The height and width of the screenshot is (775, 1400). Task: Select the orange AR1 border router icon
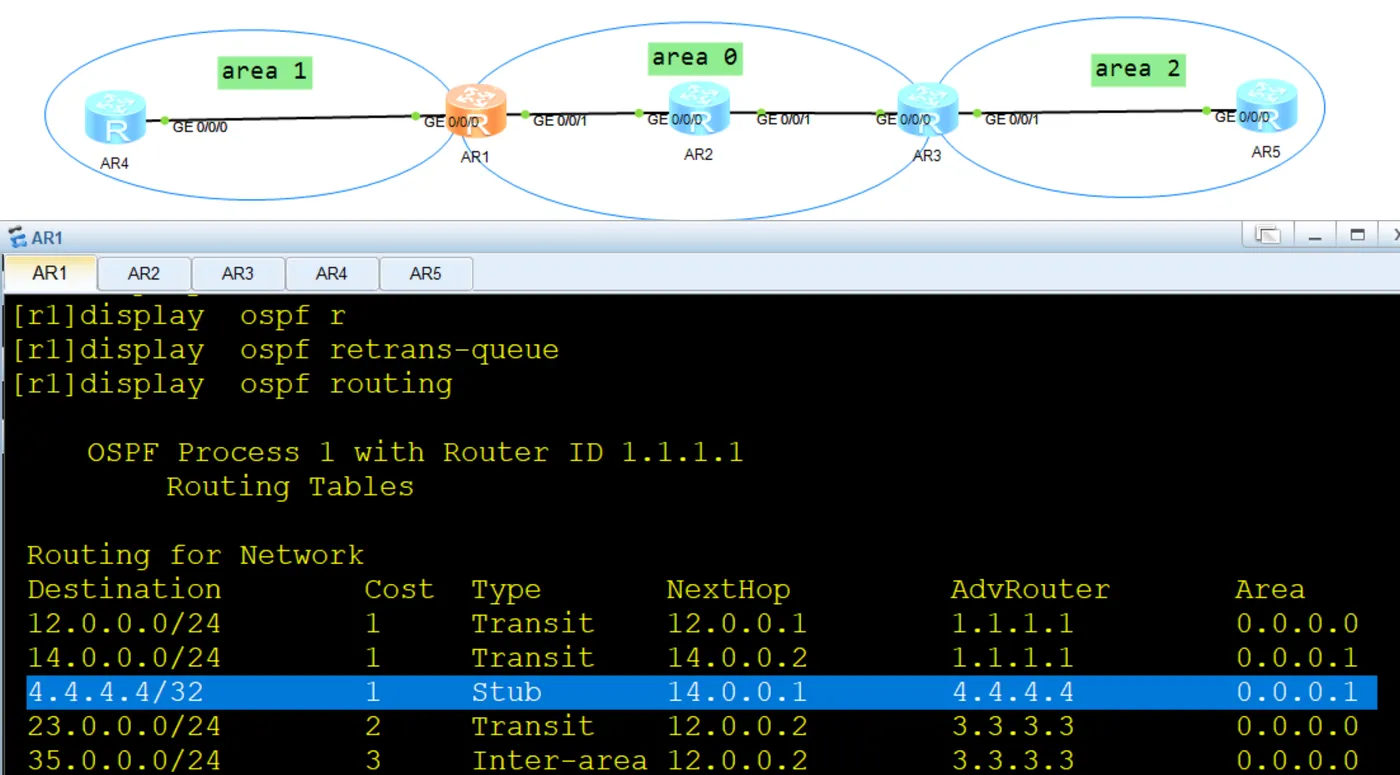474,108
